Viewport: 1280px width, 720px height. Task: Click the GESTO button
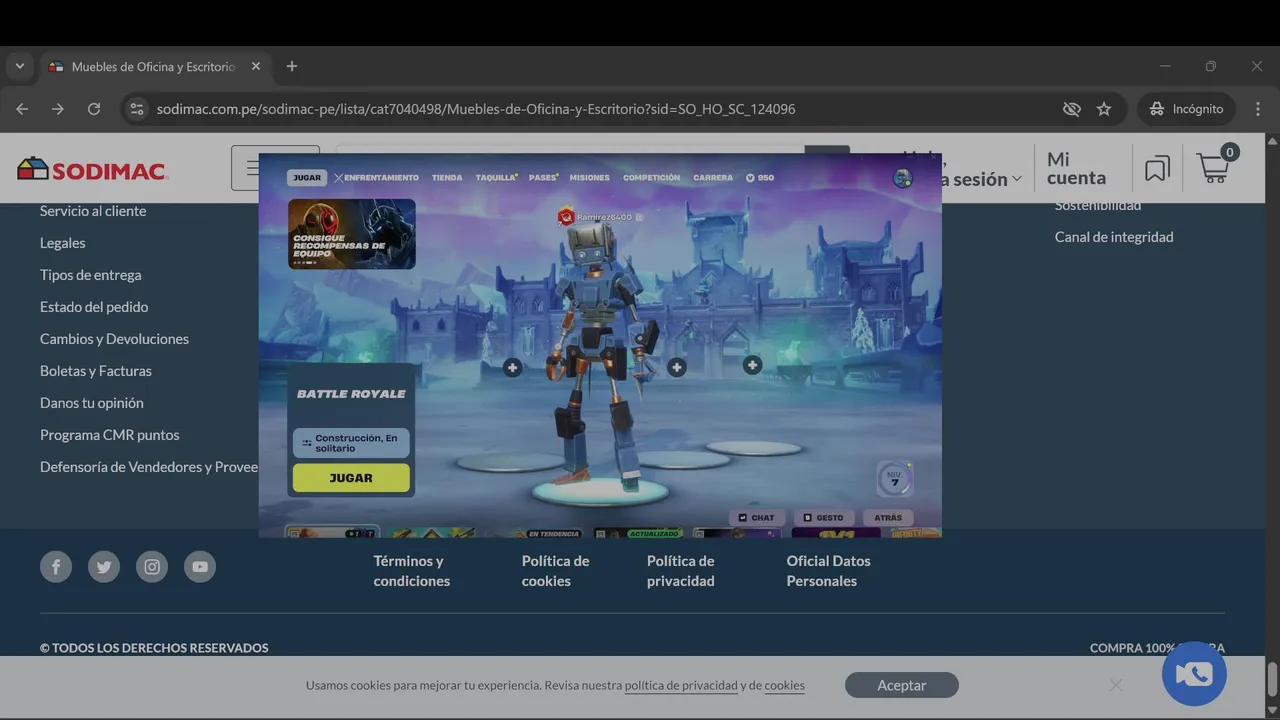point(824,518)
